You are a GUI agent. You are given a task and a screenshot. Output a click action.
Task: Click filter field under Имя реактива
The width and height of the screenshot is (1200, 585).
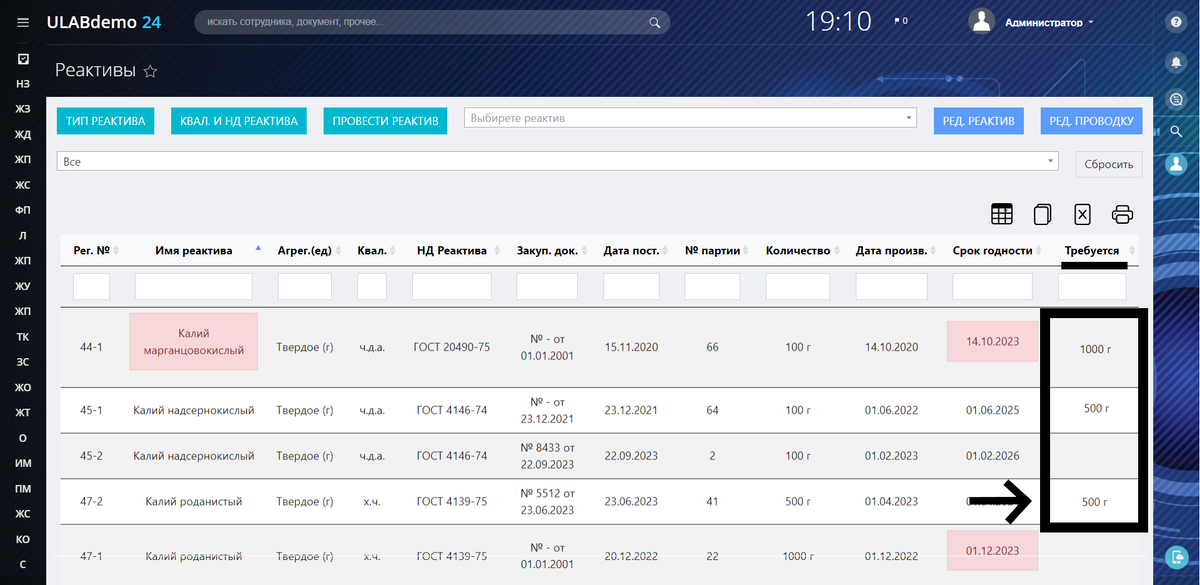(194, 287)
